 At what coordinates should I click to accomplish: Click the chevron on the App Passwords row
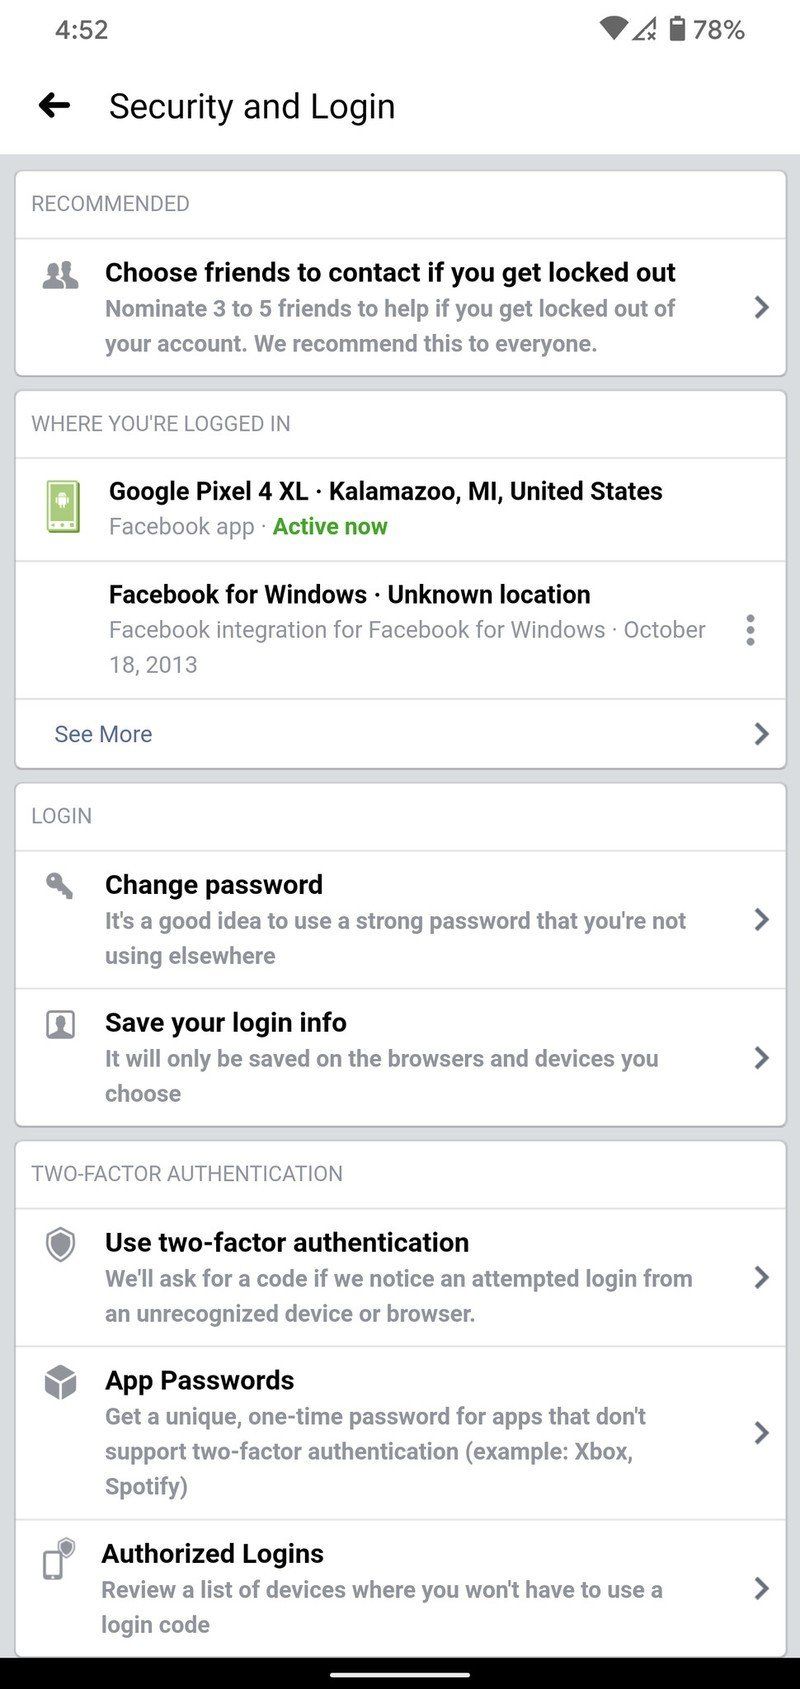pos(762,1433)
